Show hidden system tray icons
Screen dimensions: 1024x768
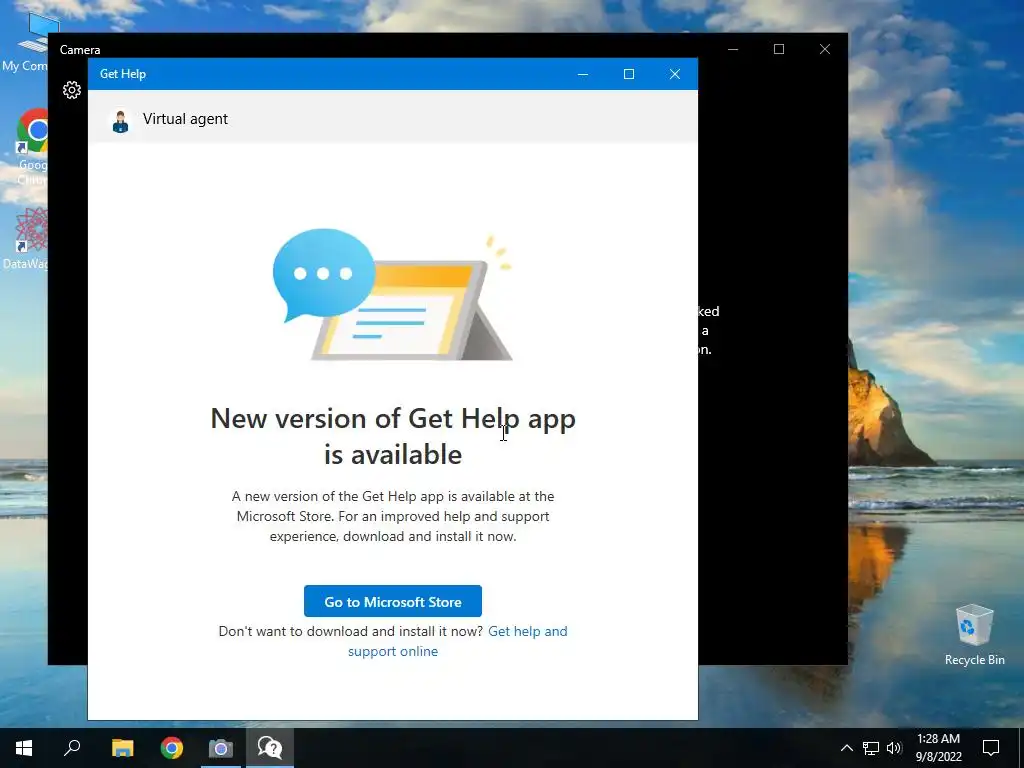pyautogui.click(x=846, y=748)
